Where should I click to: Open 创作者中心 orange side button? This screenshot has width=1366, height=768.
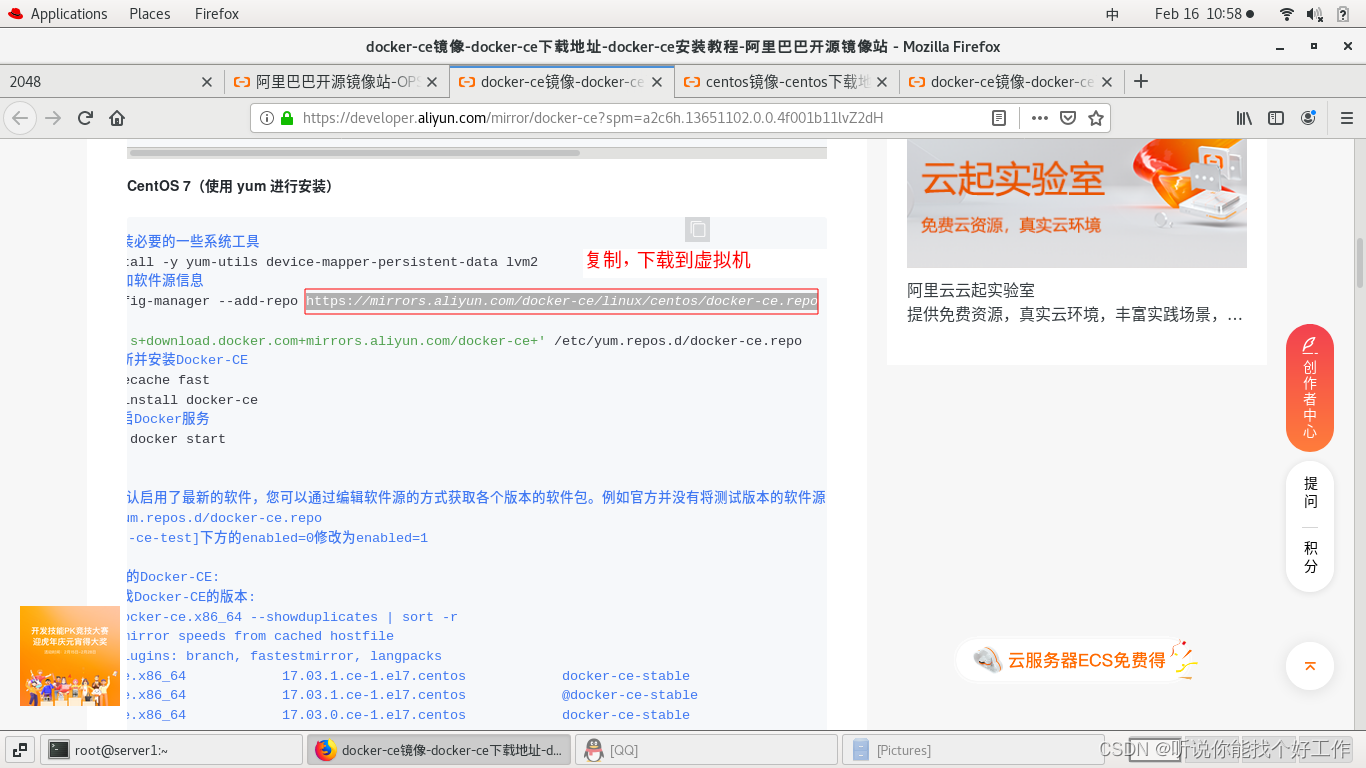pyautogui.click(x=1310, y=388)
